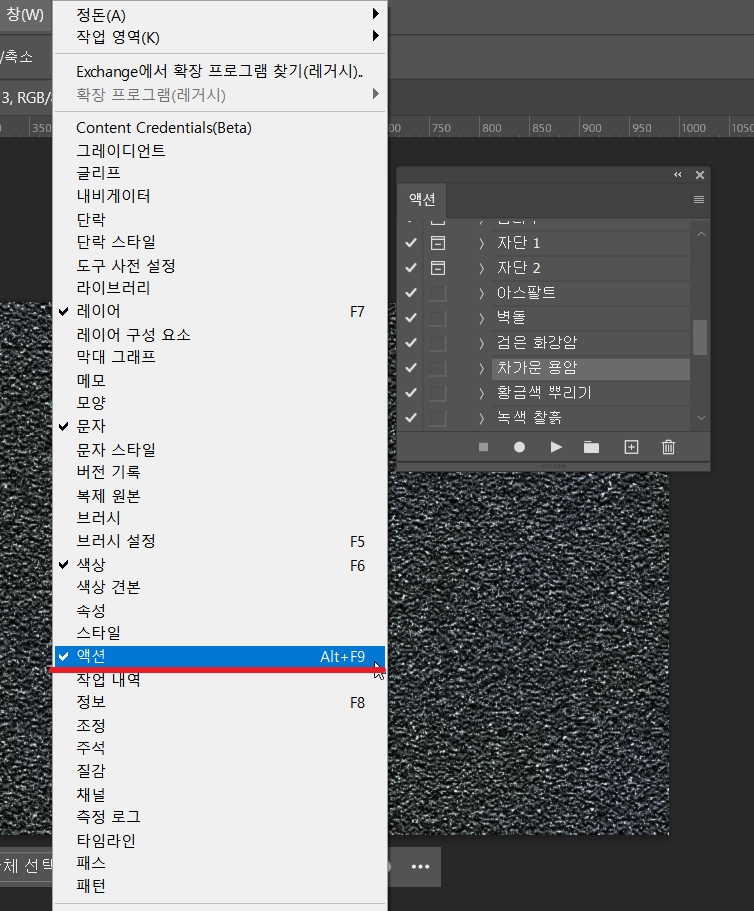Open the 타임라인 panel entry
Viewport: 754px width, 911px height.
[x=220, y=841]
